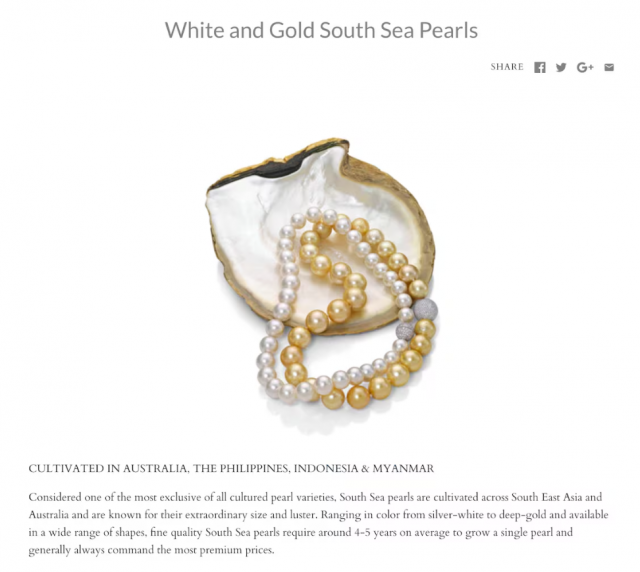Click the "silver-white" text in description
Image resolution: width=640 pixels, height=572 pixels.
coord(458,515)
